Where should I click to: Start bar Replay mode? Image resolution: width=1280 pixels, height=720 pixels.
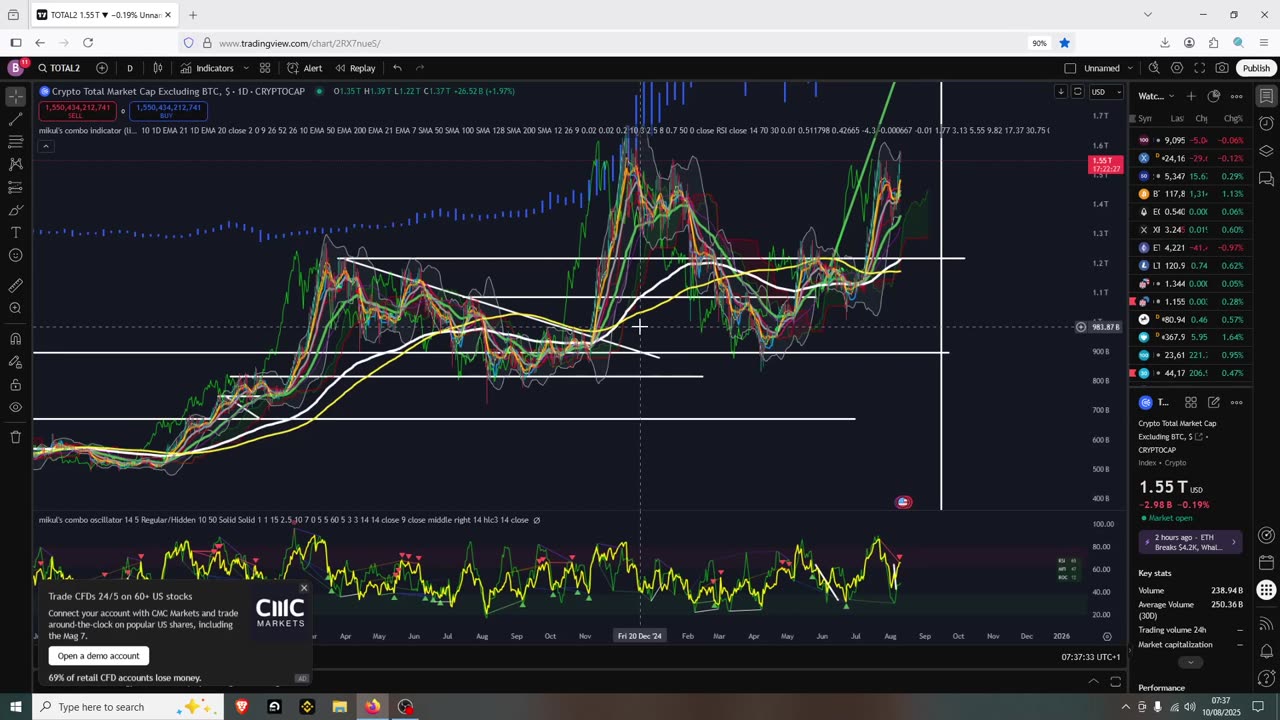355,68
